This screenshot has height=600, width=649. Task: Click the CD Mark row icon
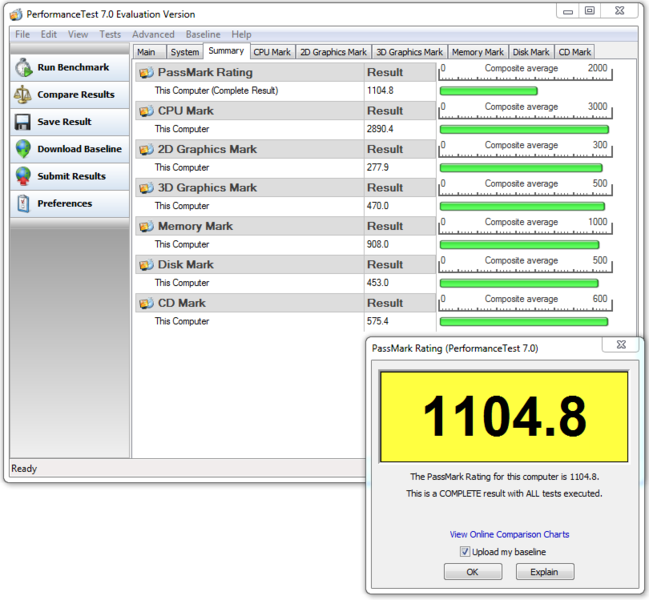point(146,304)
